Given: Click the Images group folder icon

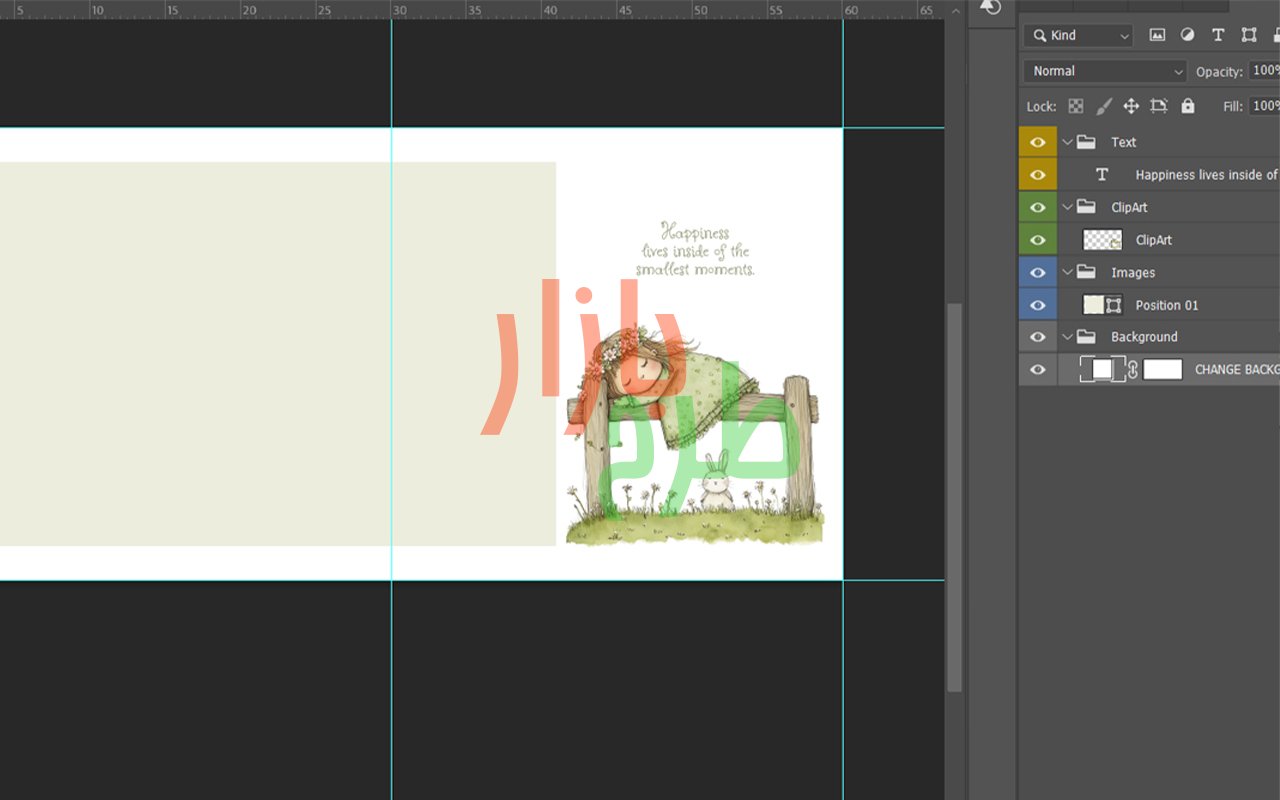Looking at the screenshot, I should click(x=1086, y=272).
